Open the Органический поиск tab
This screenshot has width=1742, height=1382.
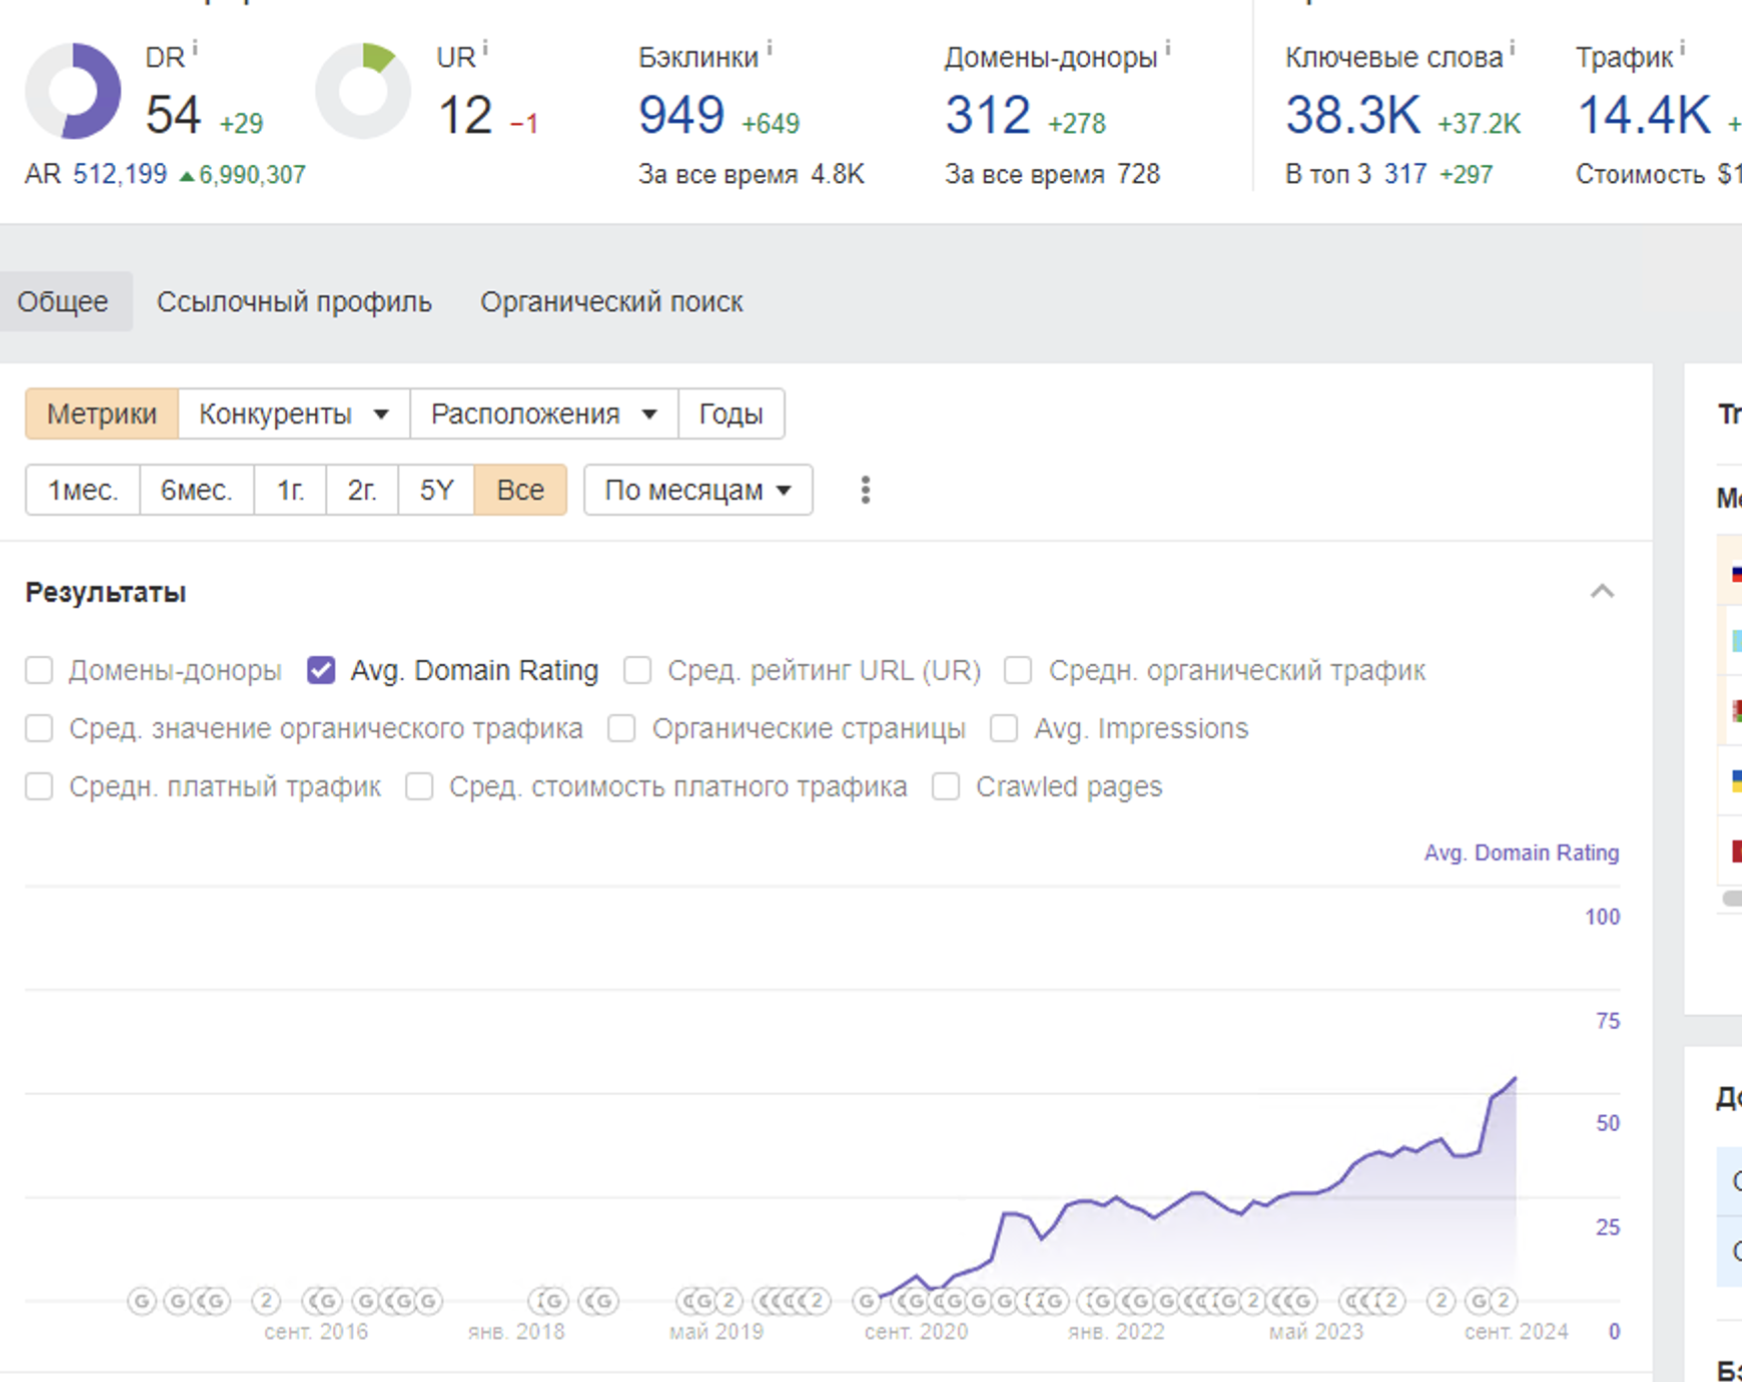click(611, 302)
